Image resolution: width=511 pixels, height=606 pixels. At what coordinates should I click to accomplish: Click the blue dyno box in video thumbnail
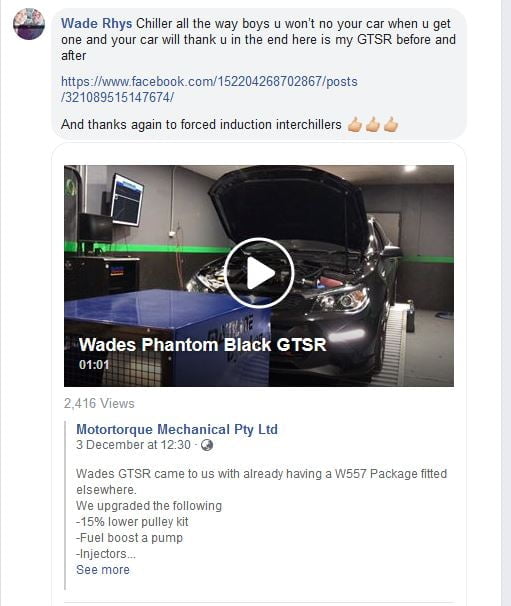[168, 336]
